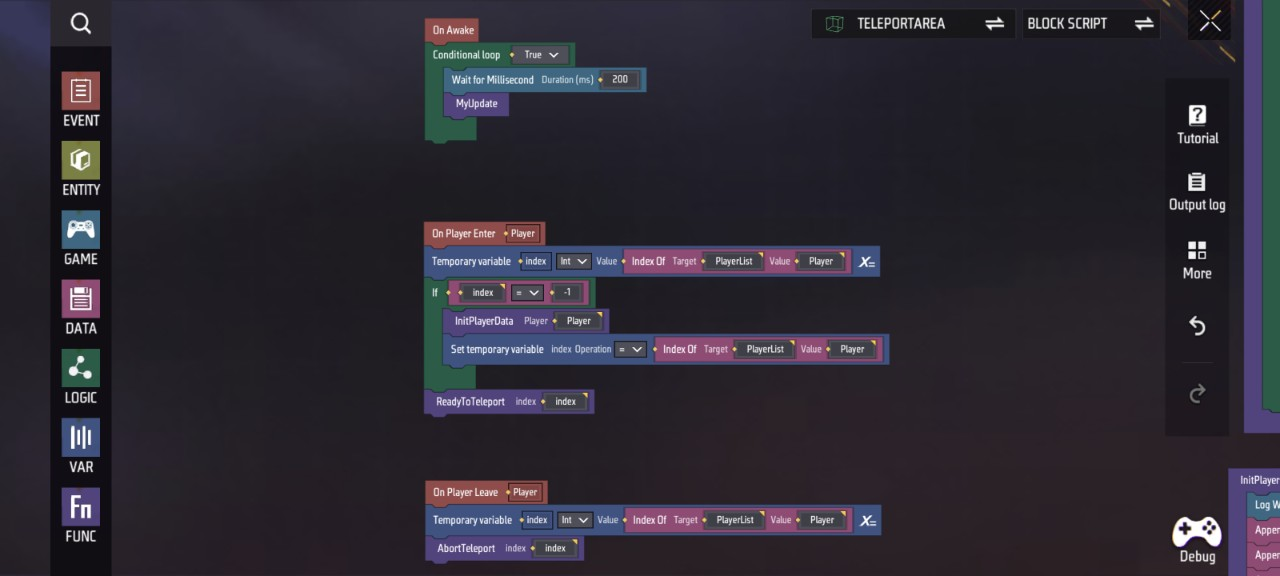Click the Debug gamepad button

1197,539
